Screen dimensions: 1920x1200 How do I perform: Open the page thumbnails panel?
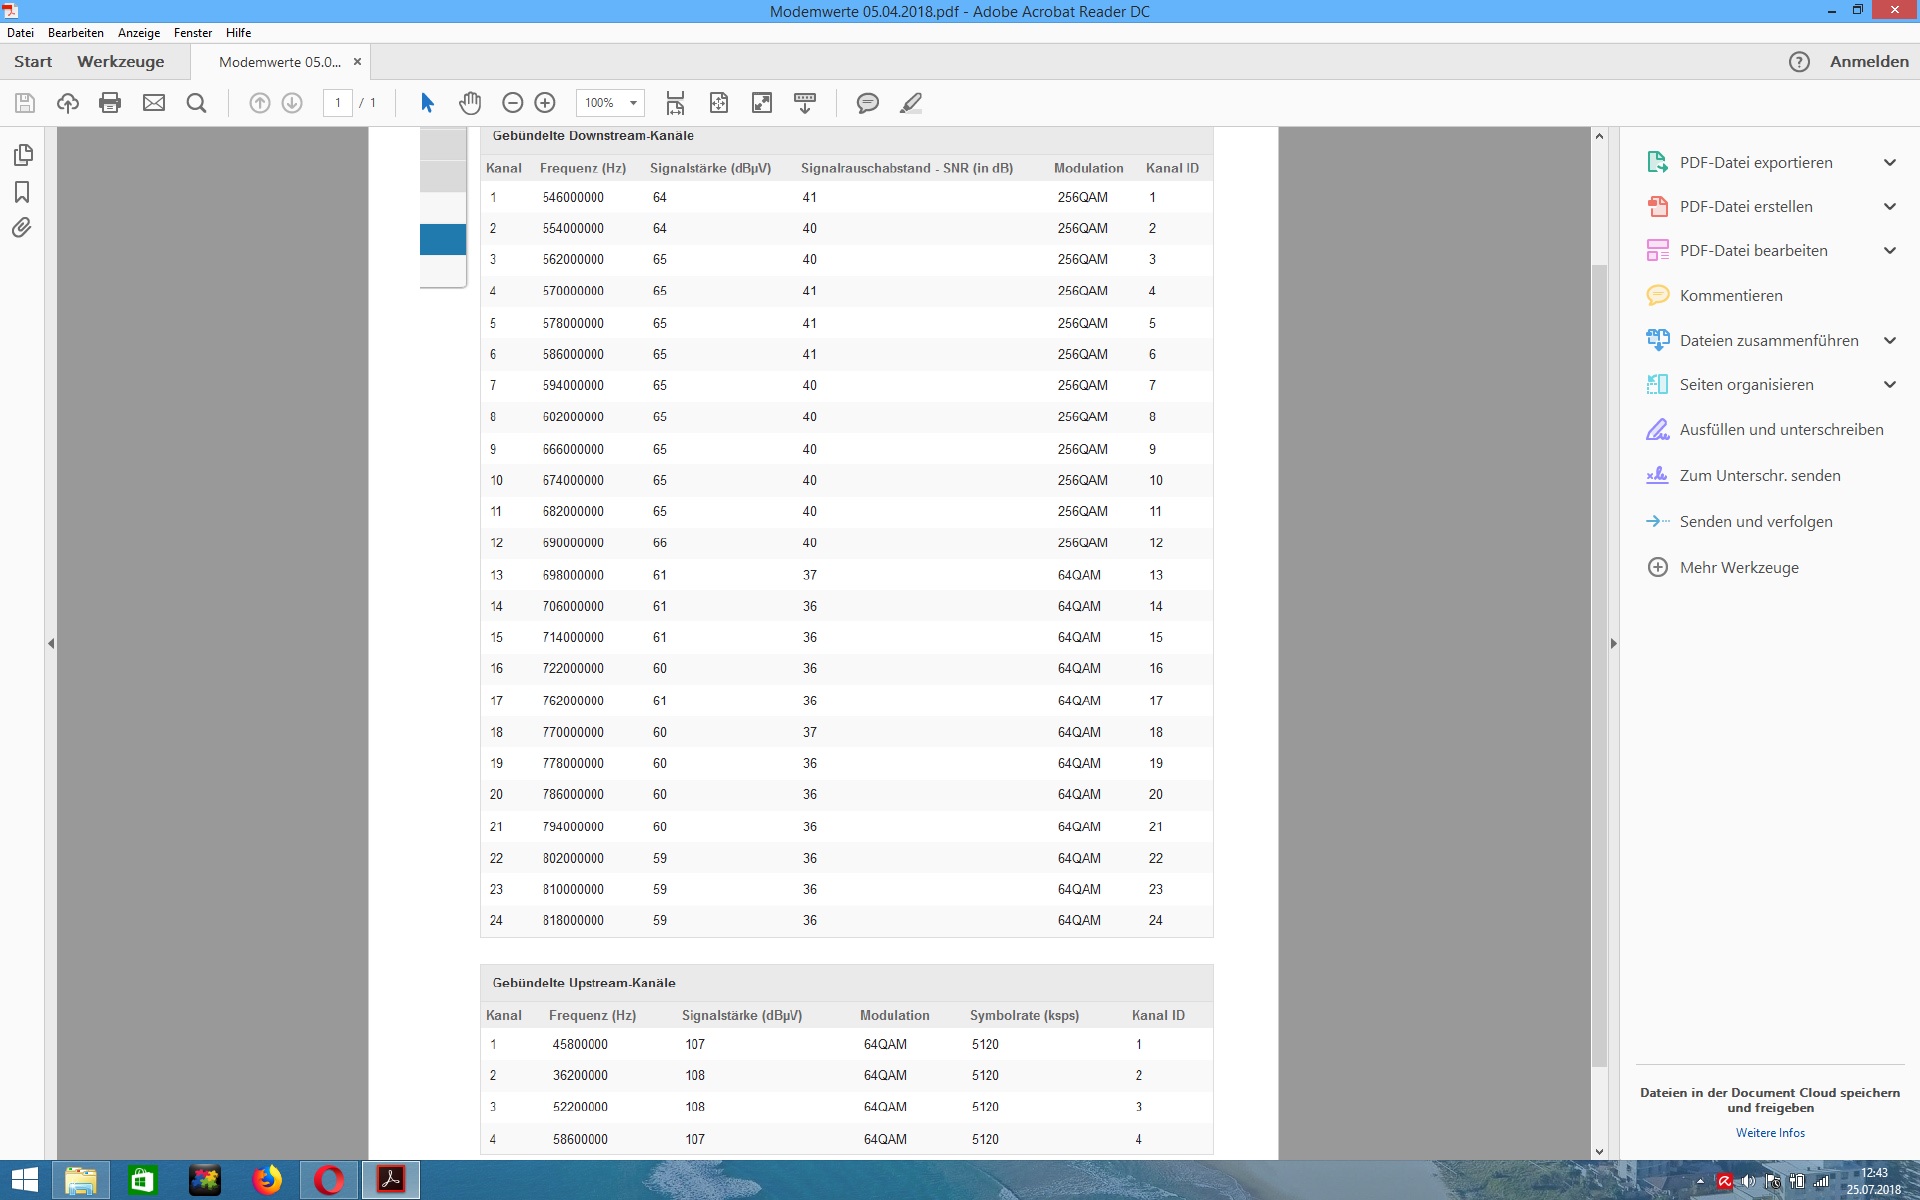[22, 155]
